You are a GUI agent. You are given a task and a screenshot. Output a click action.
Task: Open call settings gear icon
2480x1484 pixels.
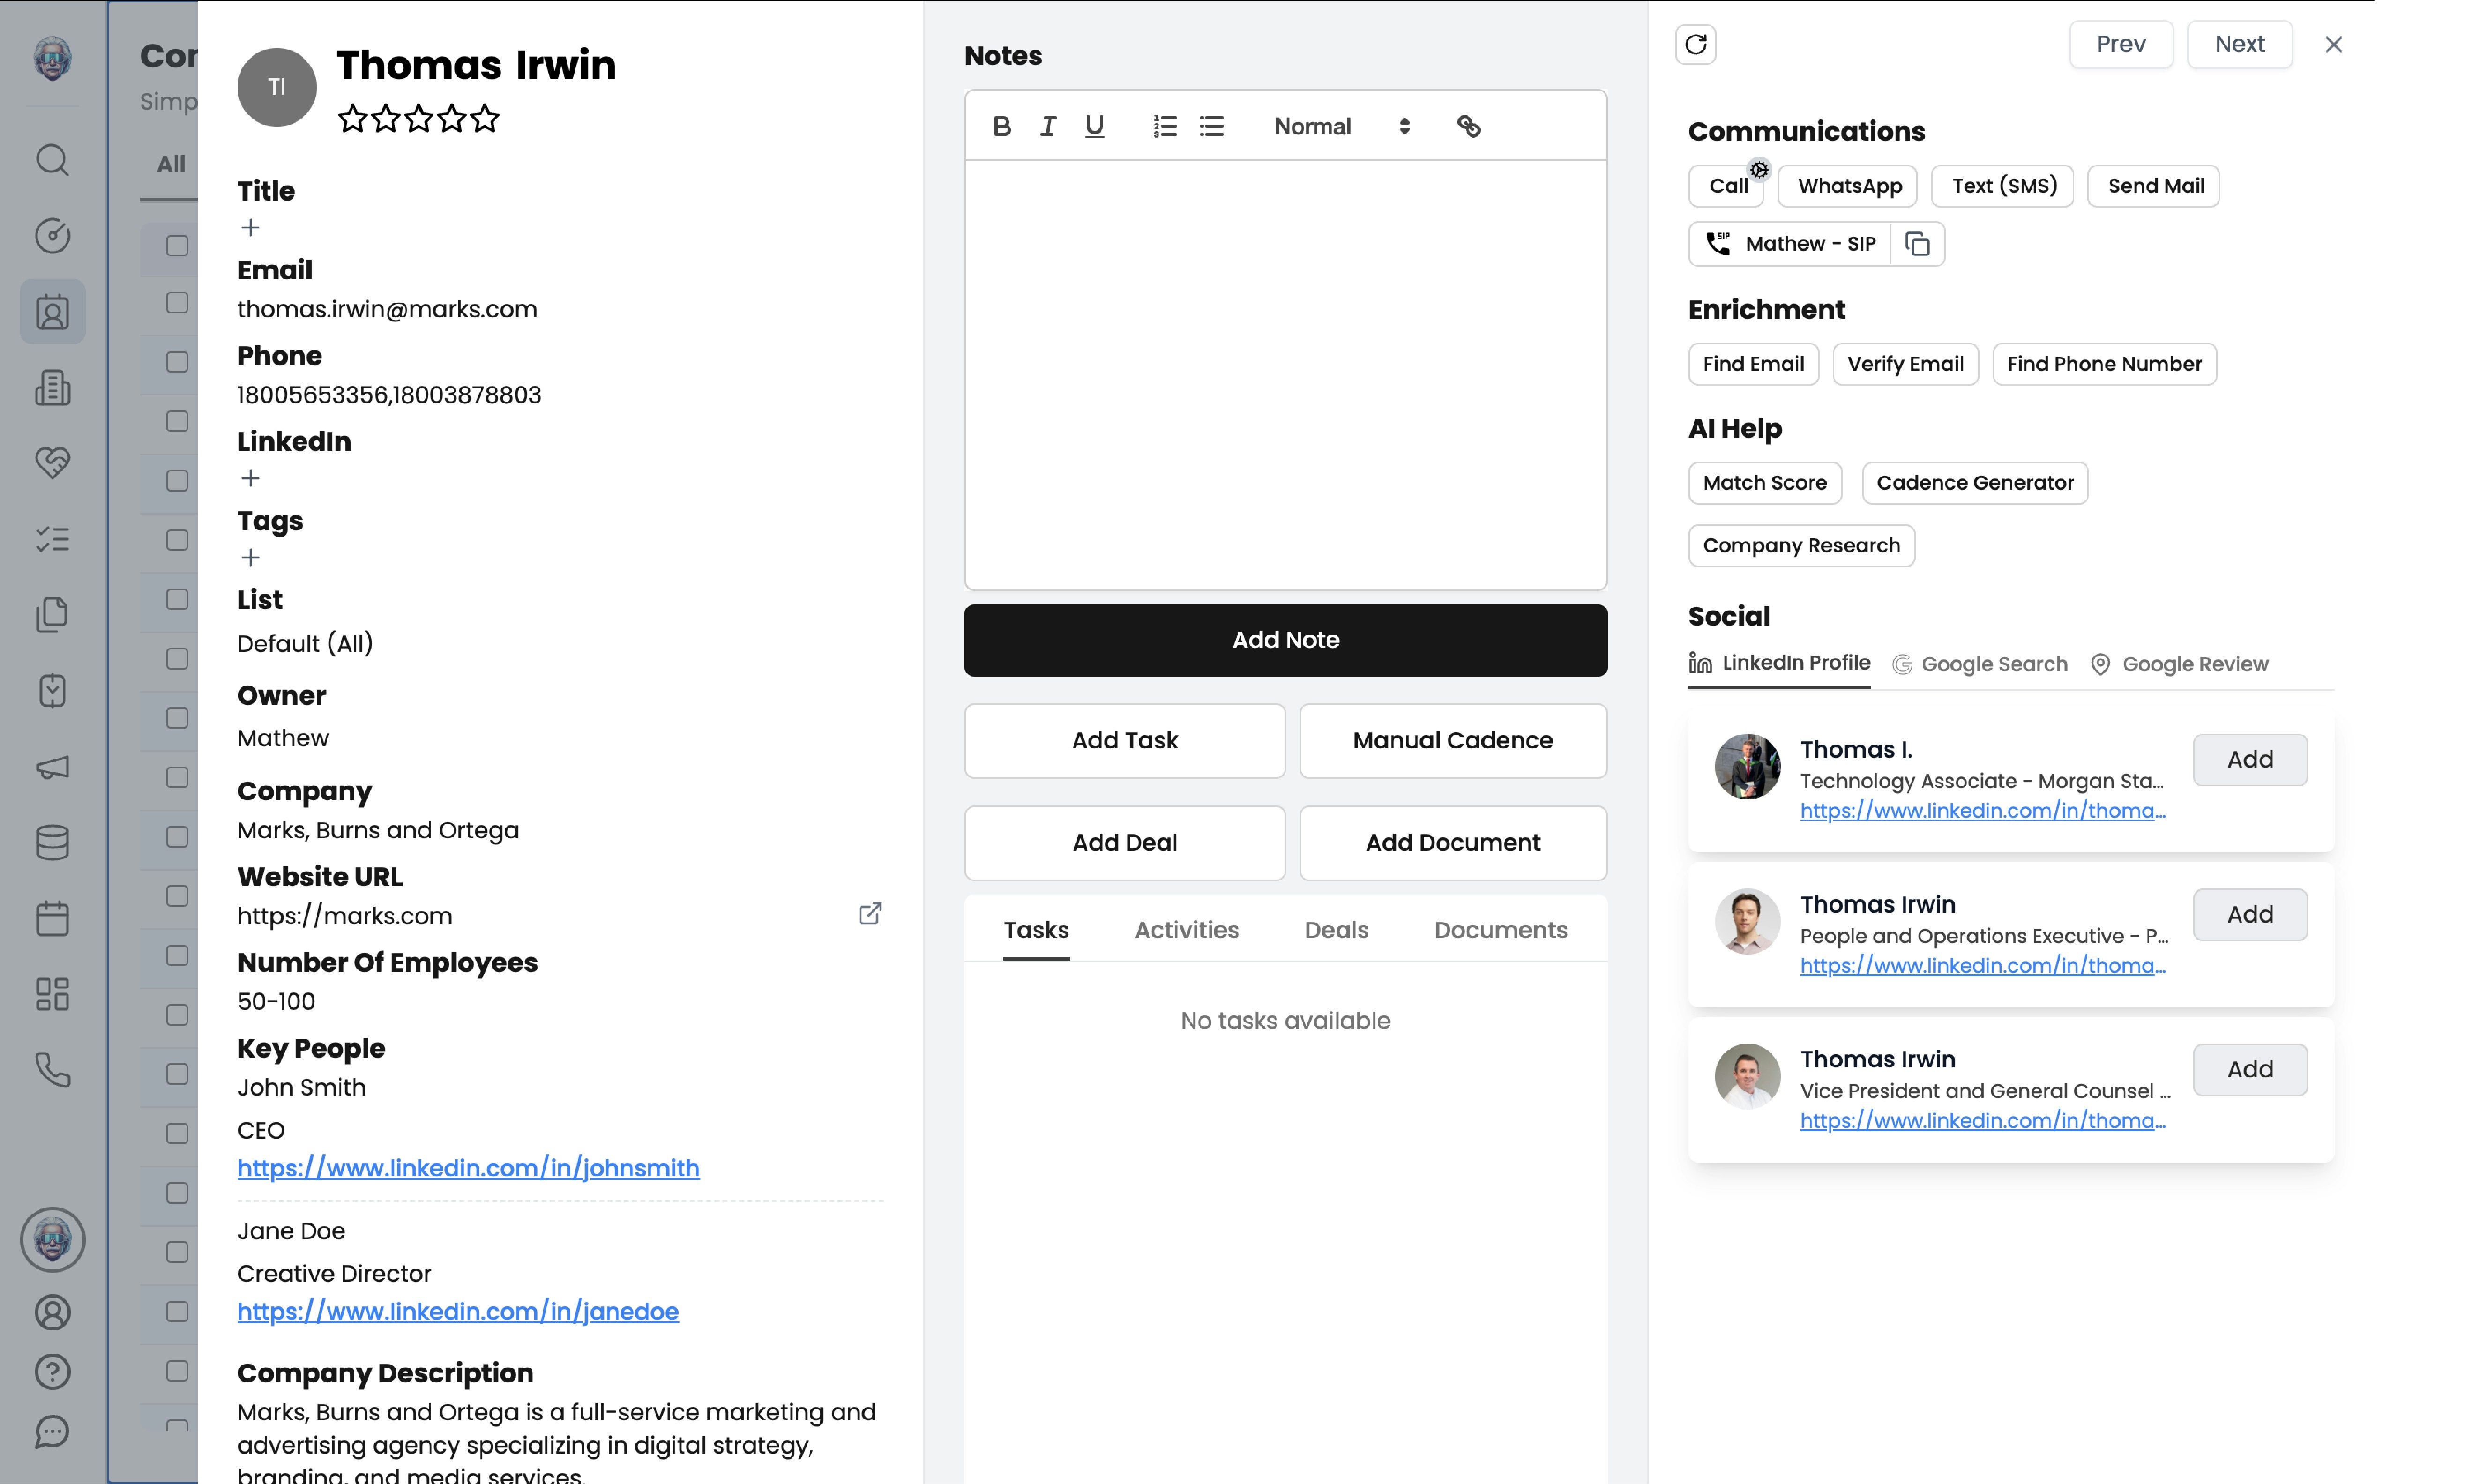(1759, 170)
